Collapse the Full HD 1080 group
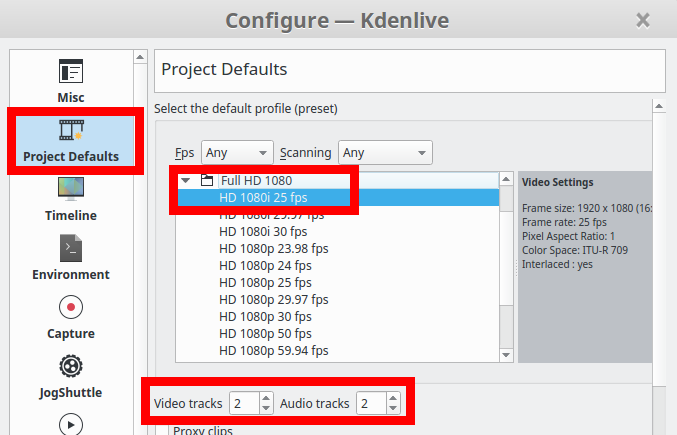Viewport: 677px width, 435px height. click(186, 180)
